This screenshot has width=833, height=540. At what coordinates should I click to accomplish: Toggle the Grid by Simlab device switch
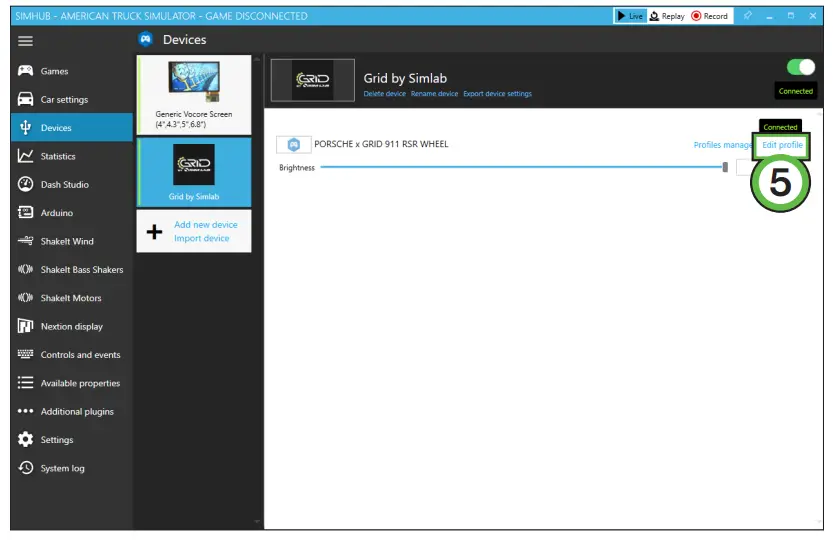[801, 68]
